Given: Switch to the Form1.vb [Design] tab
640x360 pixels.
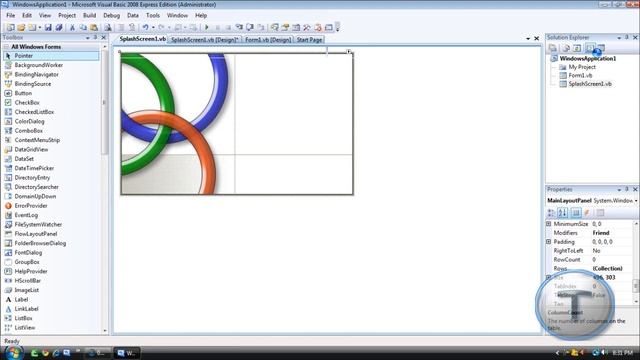Looking at the screenshot, I should [x=268, y=40].
